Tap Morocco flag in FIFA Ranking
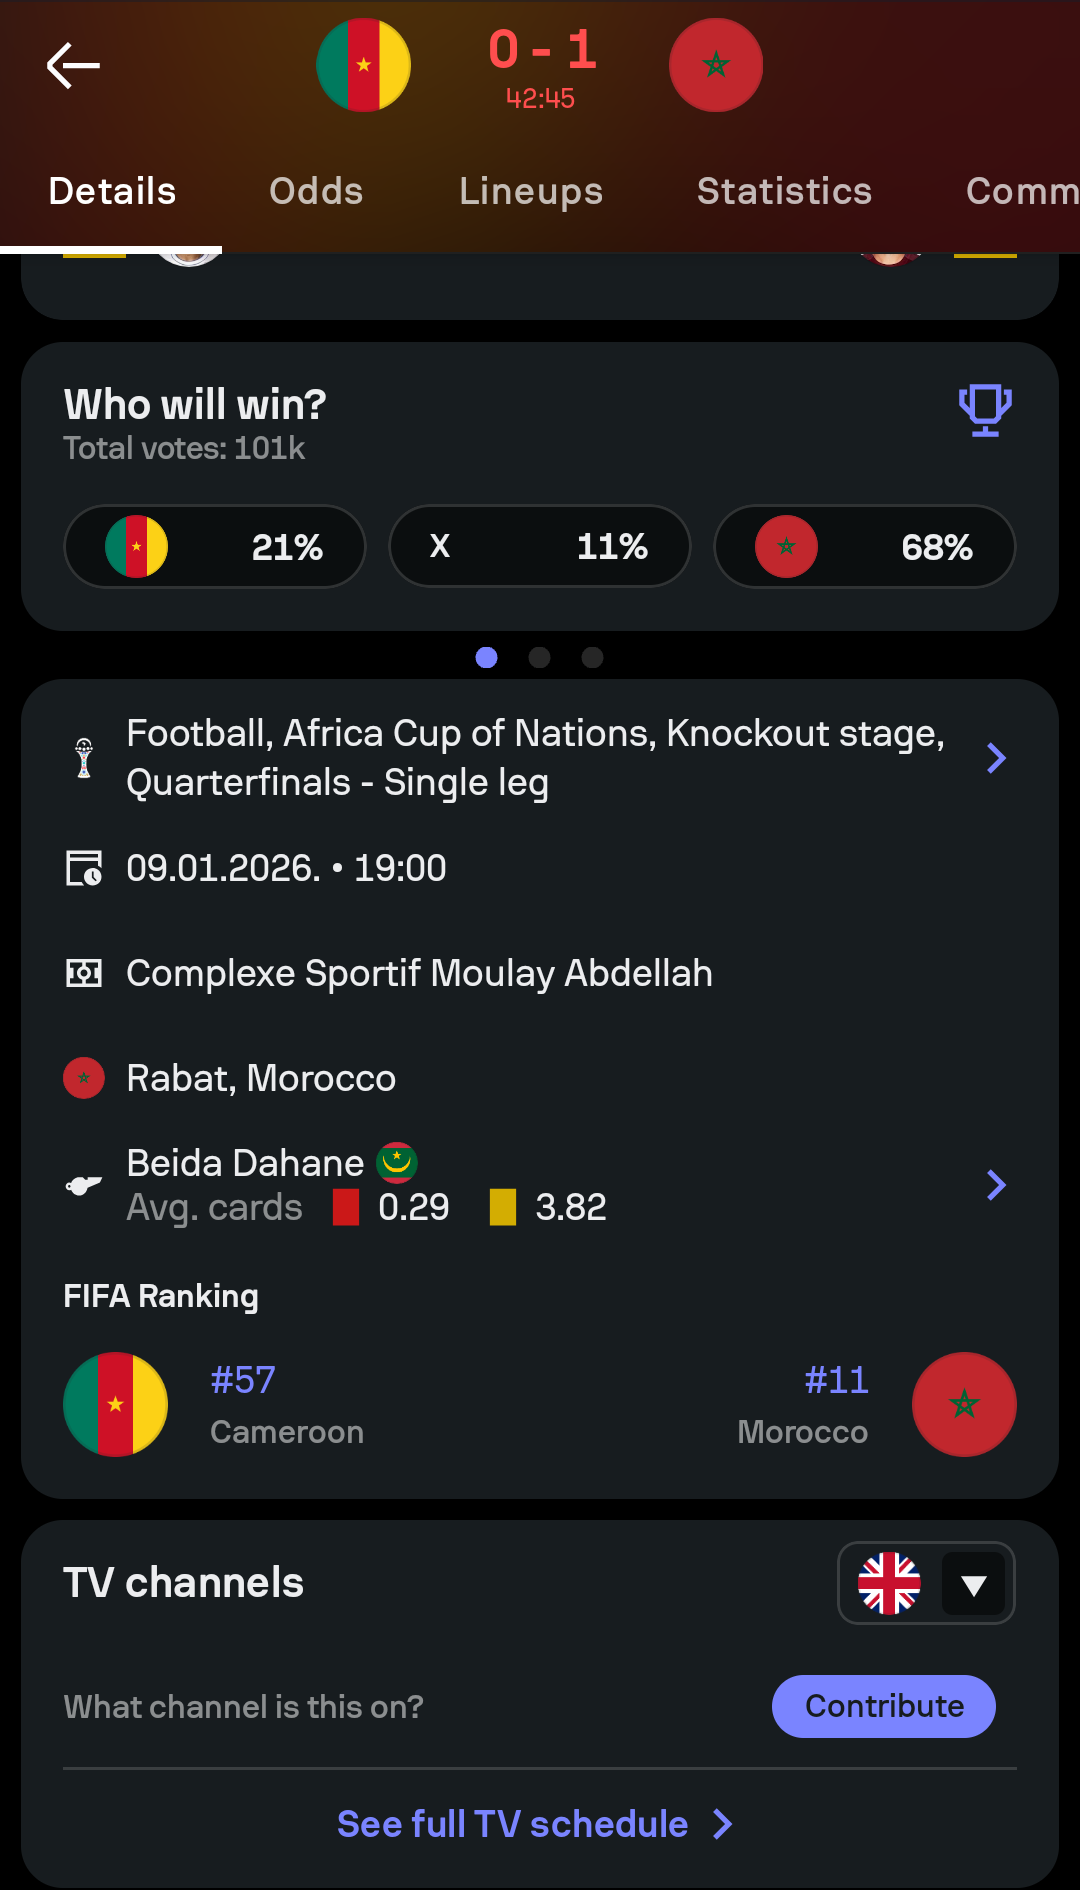1080x1890 pixels. [x=964, y=1404]
